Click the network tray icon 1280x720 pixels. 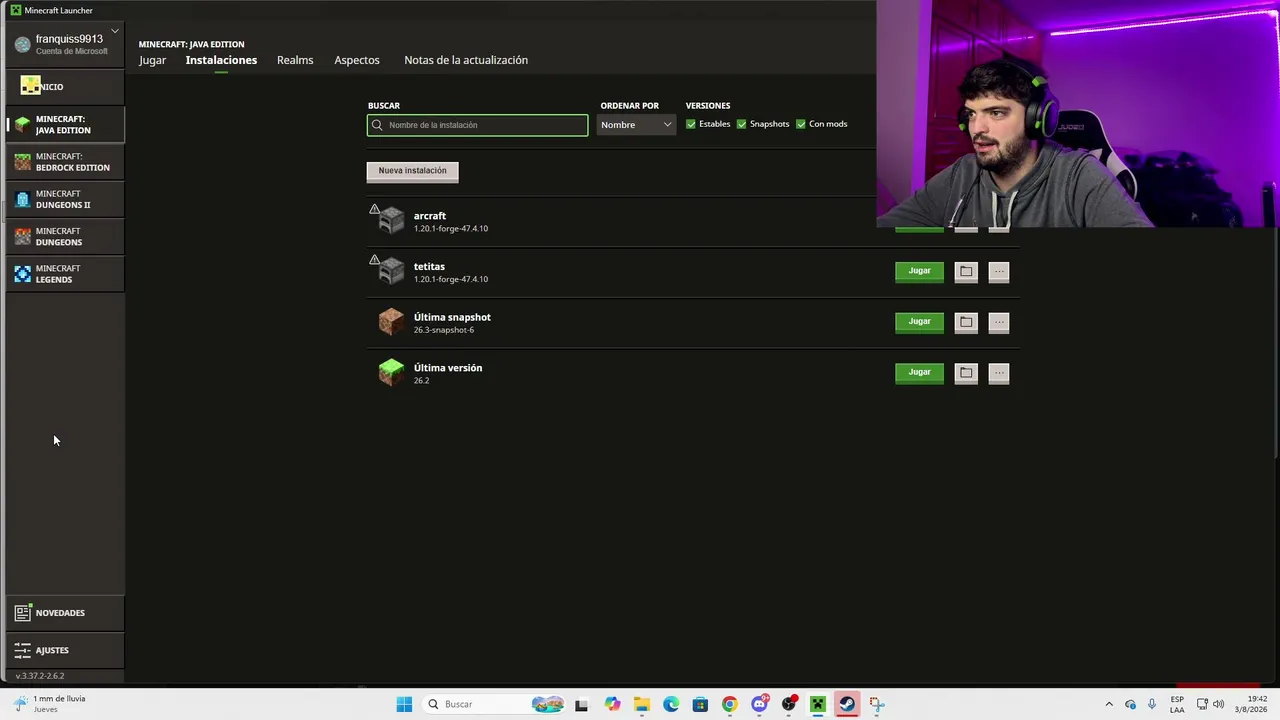pyautogui.click(x=1203, y=704)
